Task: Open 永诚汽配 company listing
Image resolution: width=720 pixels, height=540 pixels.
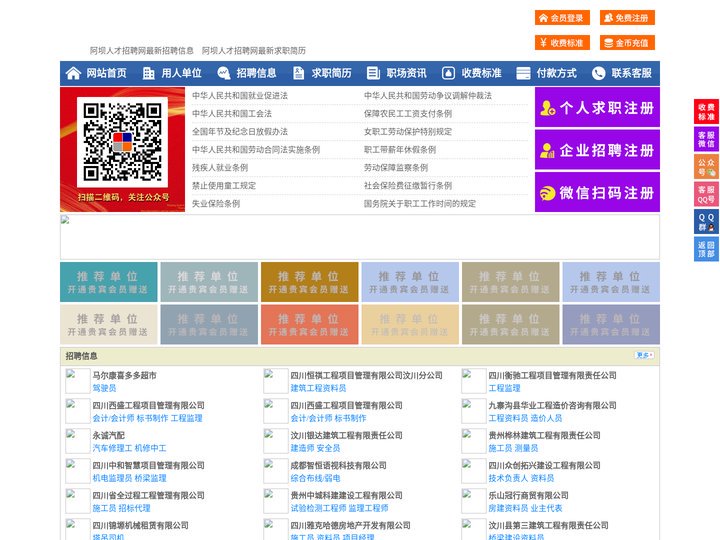Action: [x=108, y=435]
